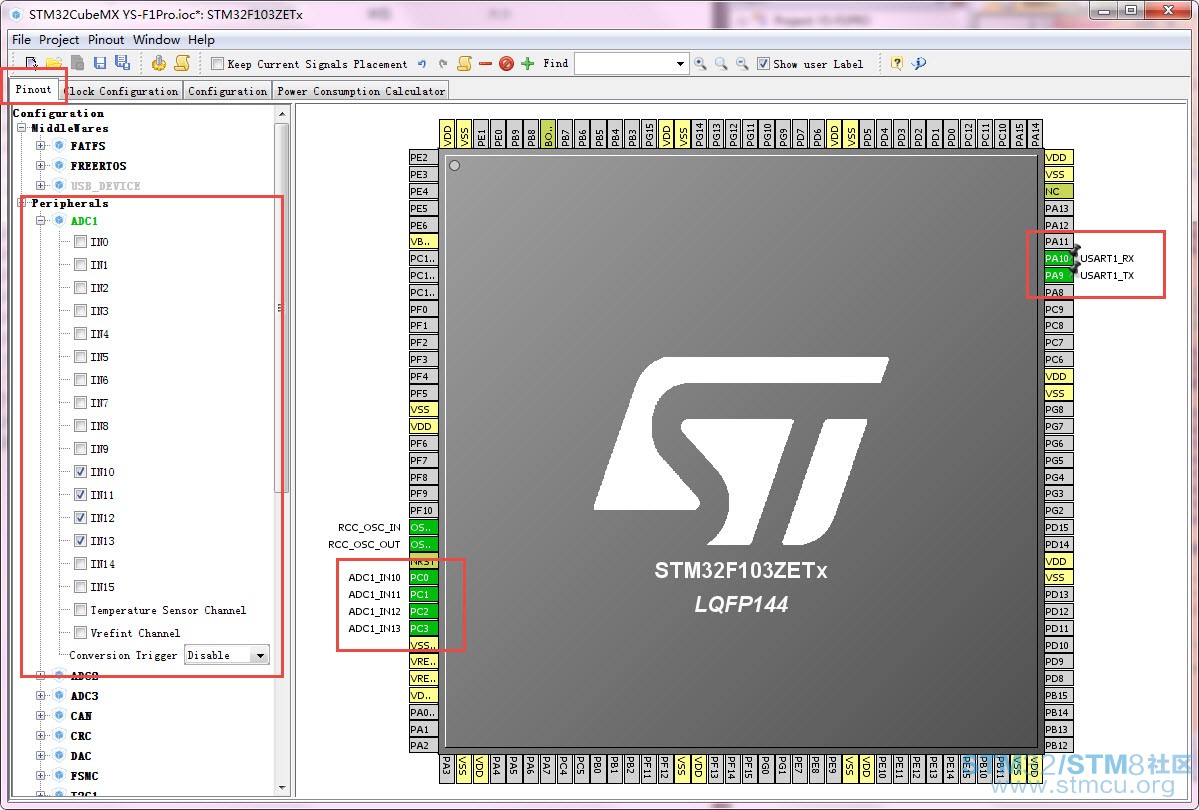This screenshot has height=810, width=1199.
Task: Click the New Project toolbar icon
Action: click(x=31, y=63)
